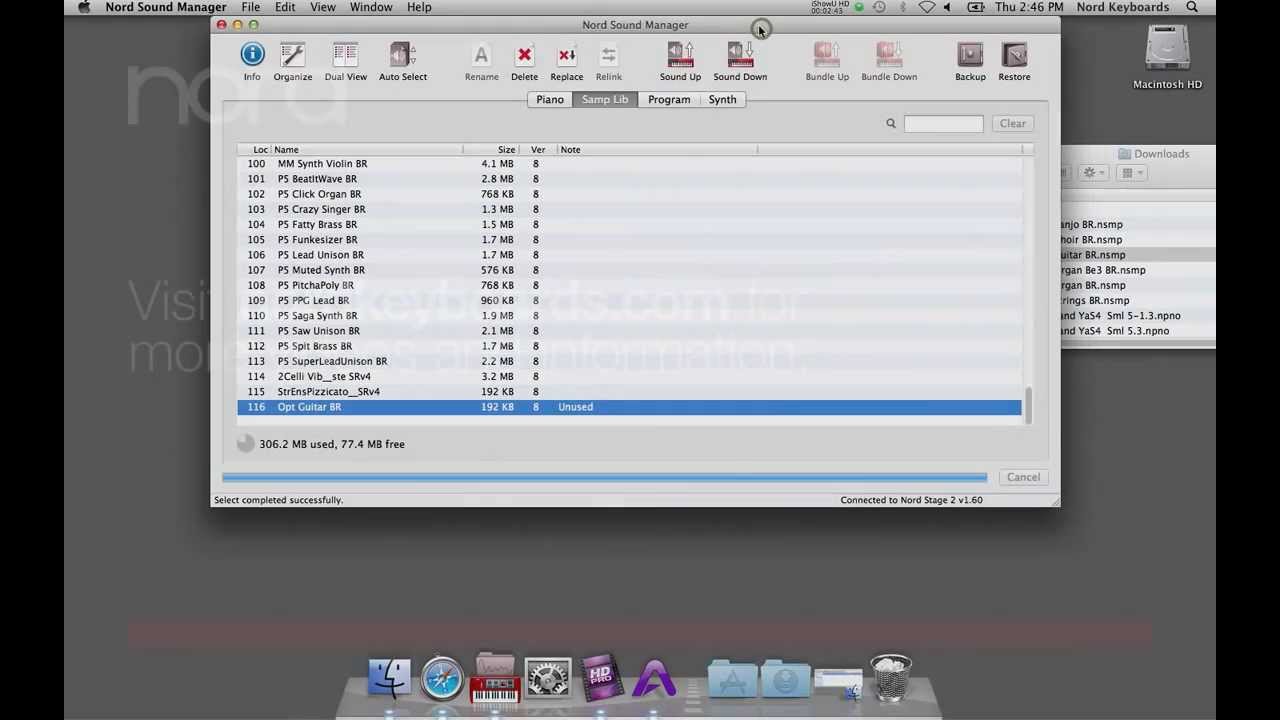
Task: Open Nord Sound Manager Dock icon
Action: pos(495,677)
